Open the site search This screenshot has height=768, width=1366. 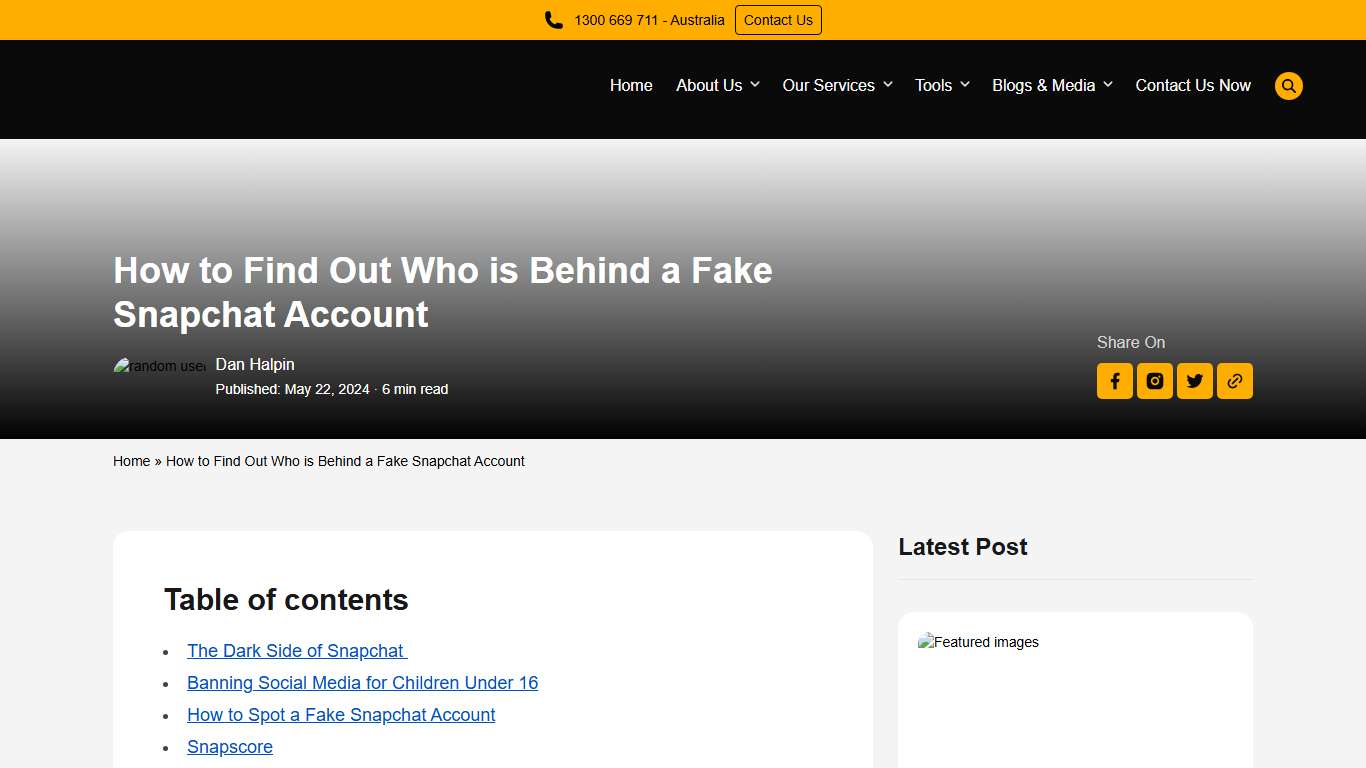[x=1288, y=86]
